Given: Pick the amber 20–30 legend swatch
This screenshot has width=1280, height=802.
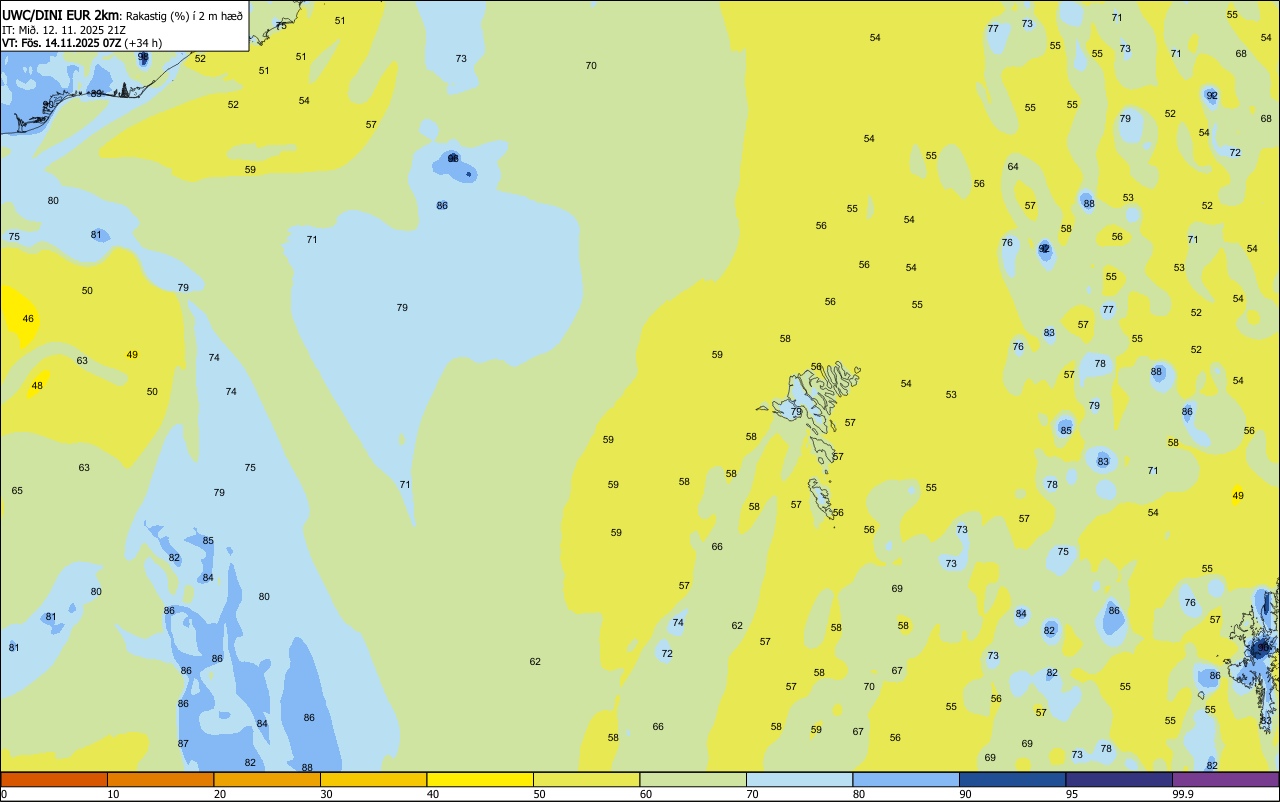Looking at the screenshot, I should click(x=267, y=779).
